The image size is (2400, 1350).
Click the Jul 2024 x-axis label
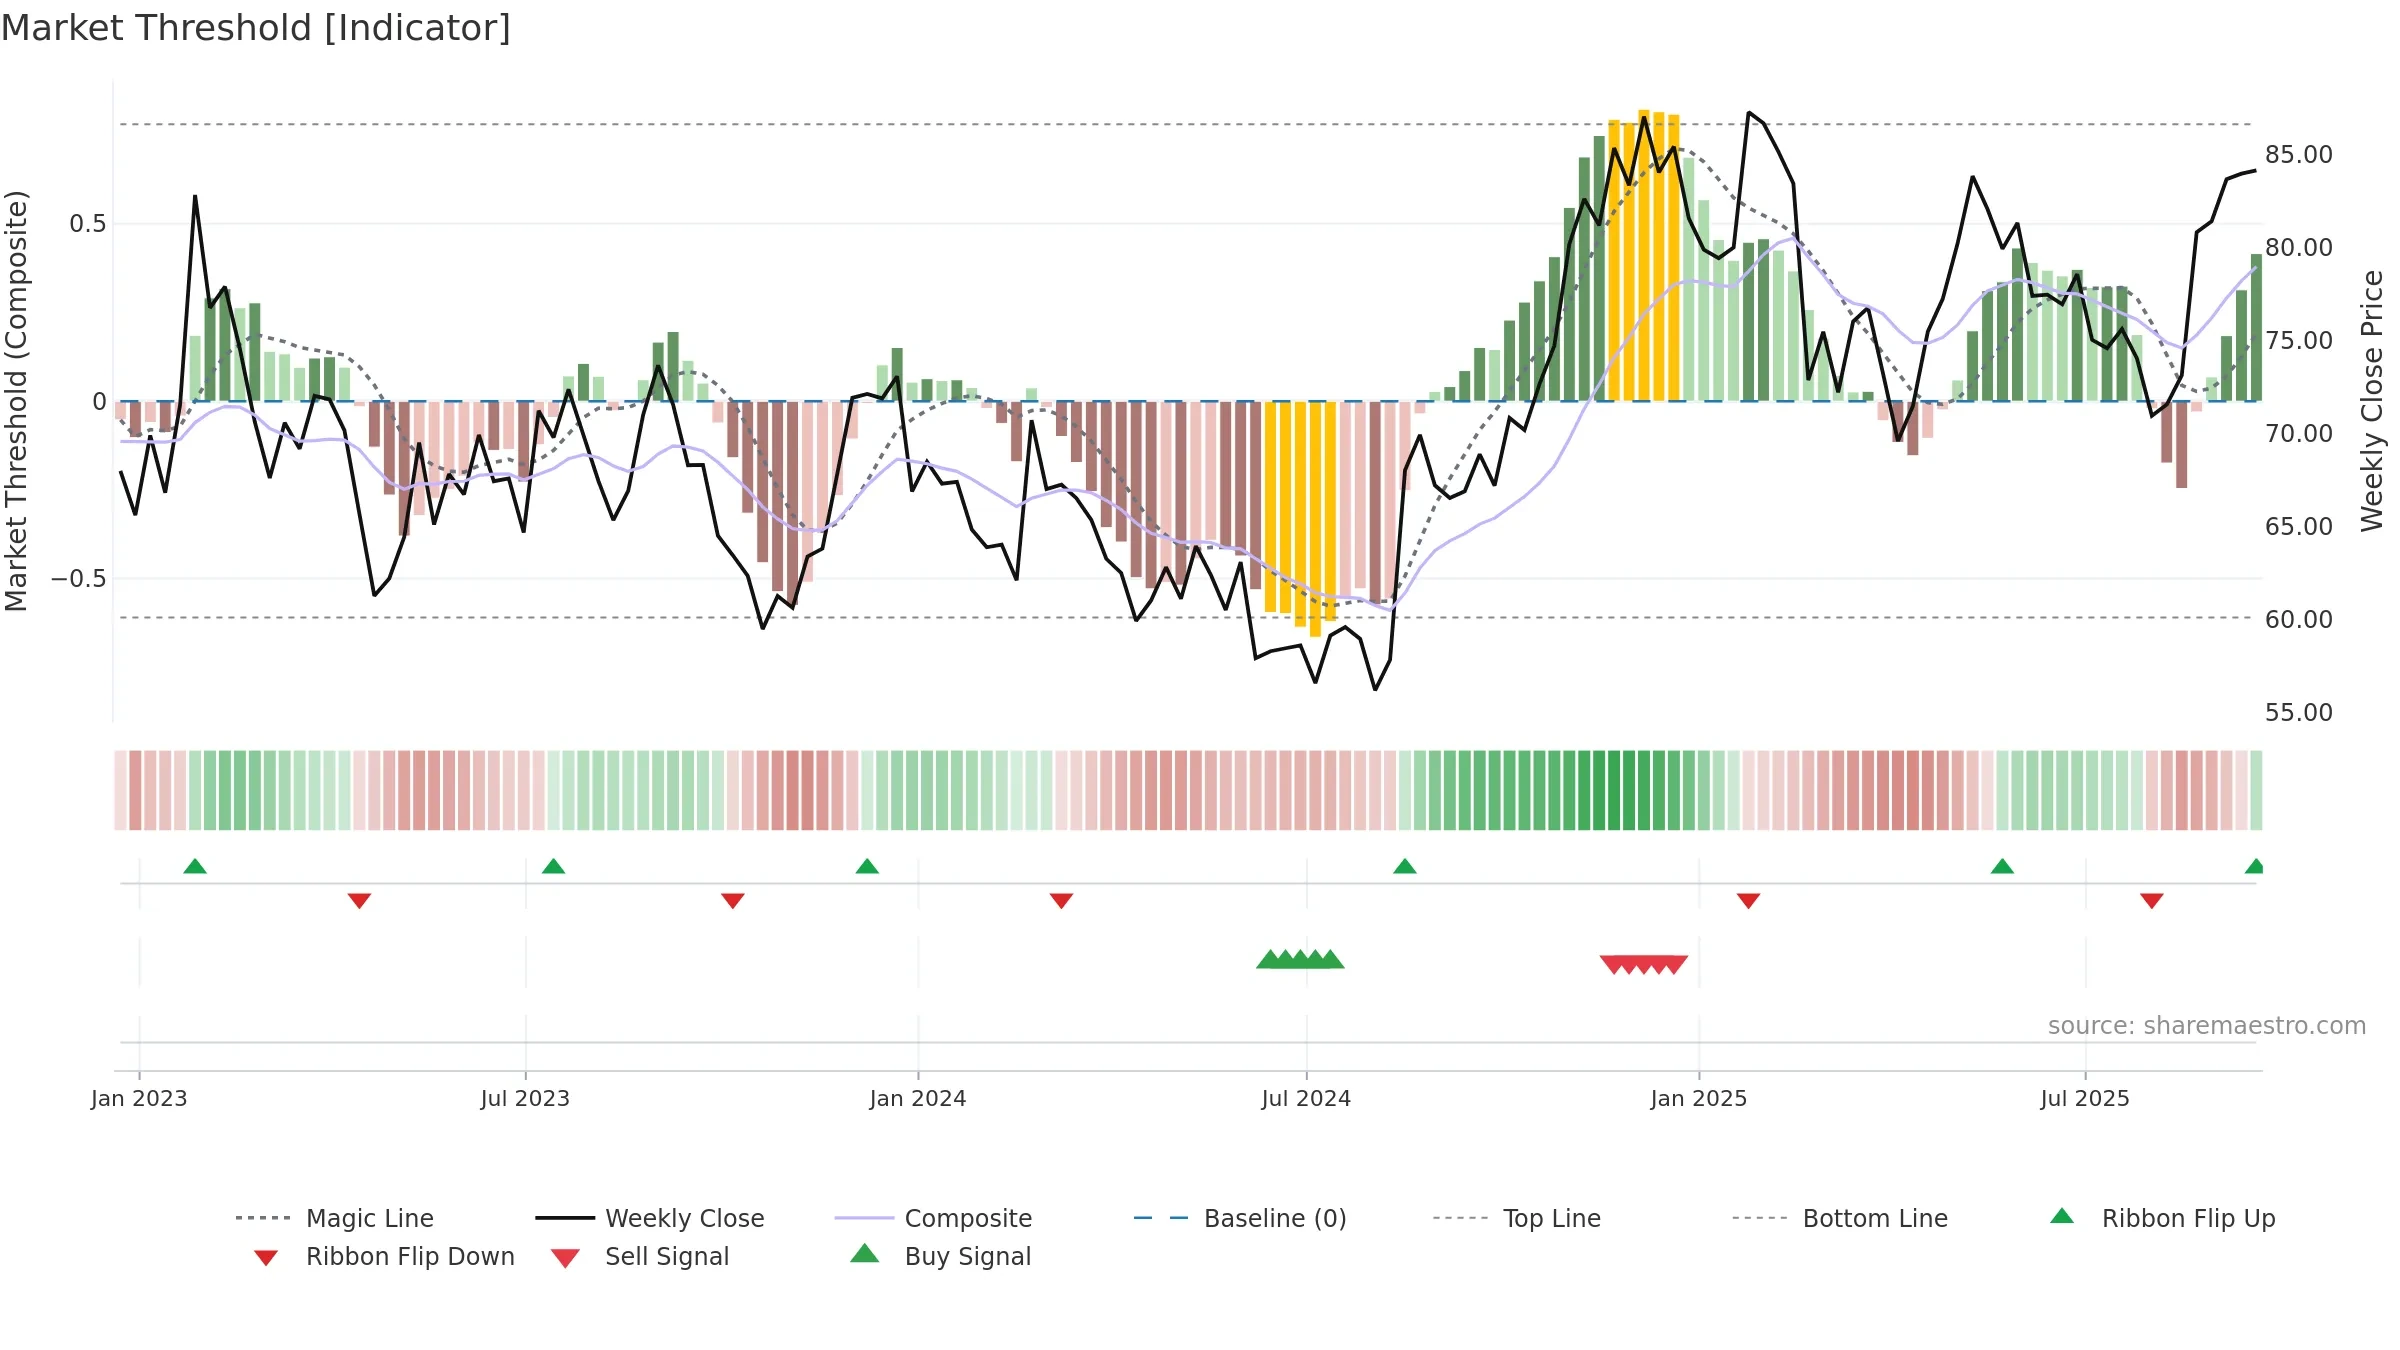[1306, 1098]
